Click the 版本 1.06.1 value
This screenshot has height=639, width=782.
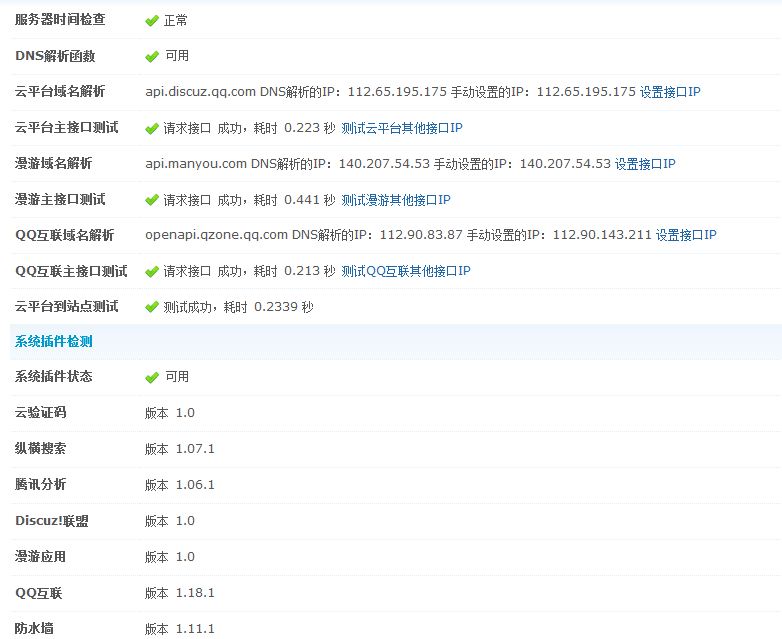180,485
